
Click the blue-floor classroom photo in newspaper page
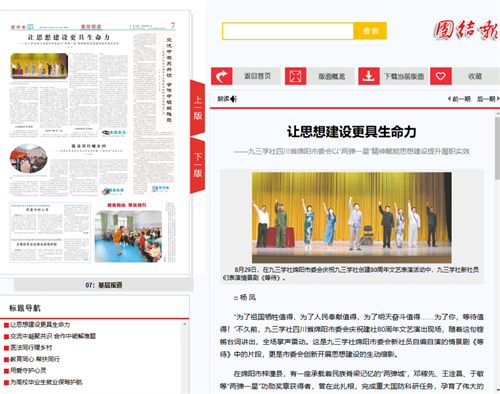coord(128,236)
